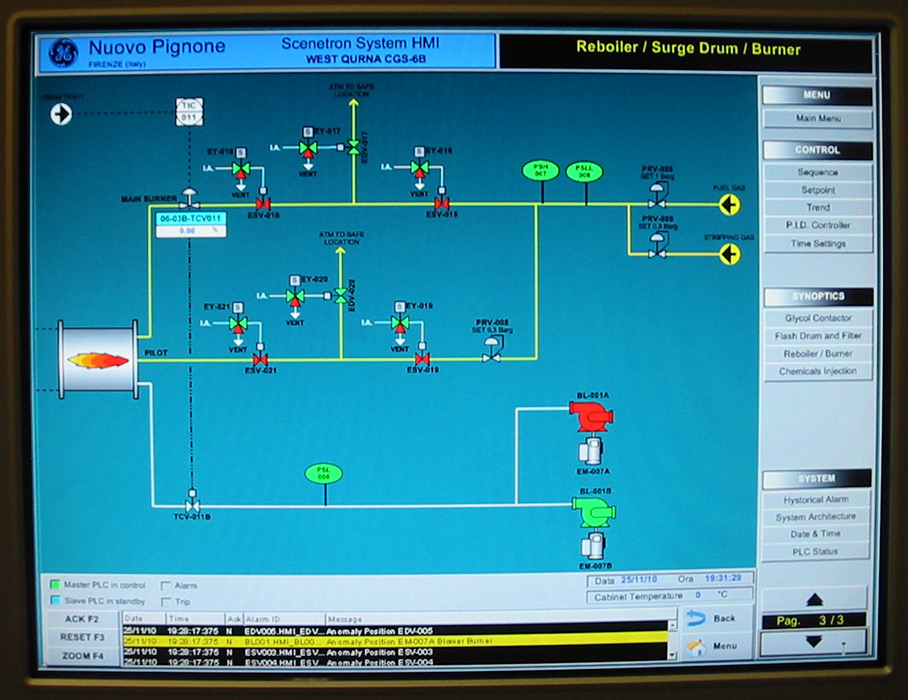Viewport: 908px width, 700px height.
Task: Show the Glycol Contactor synoptic
Action: [818, 318]
